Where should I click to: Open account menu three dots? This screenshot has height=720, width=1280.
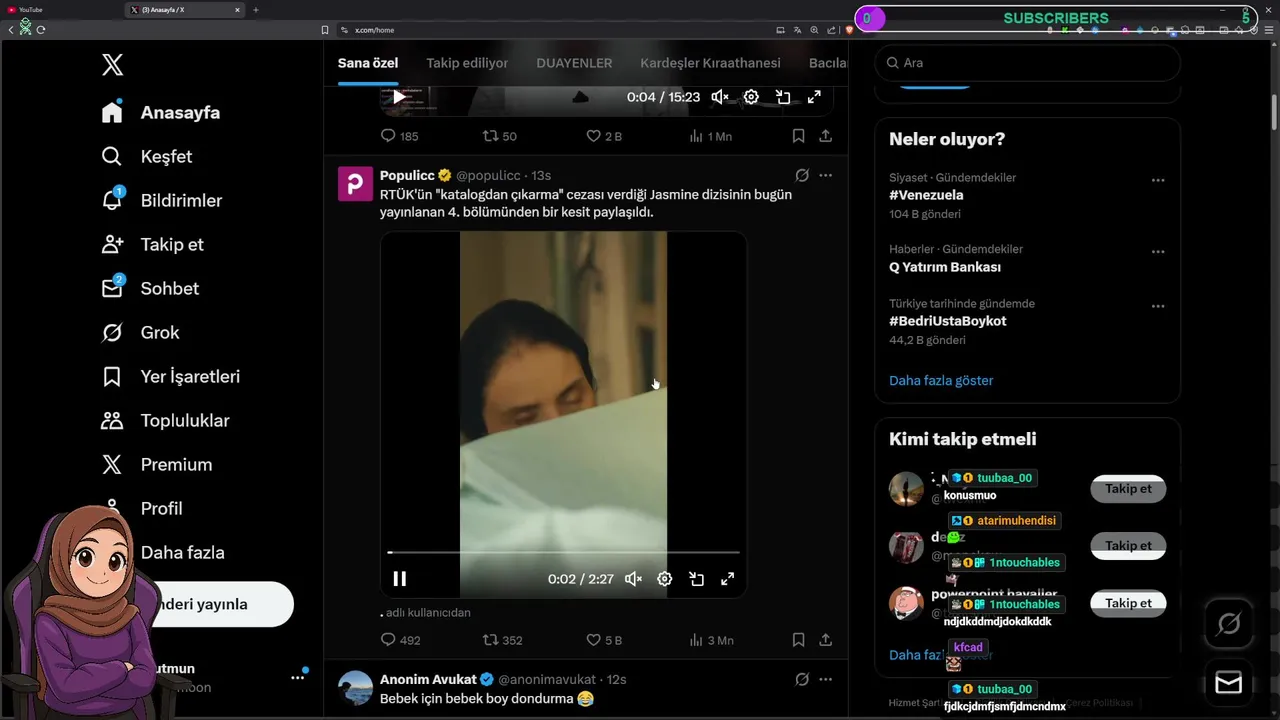tap(297, 677)
